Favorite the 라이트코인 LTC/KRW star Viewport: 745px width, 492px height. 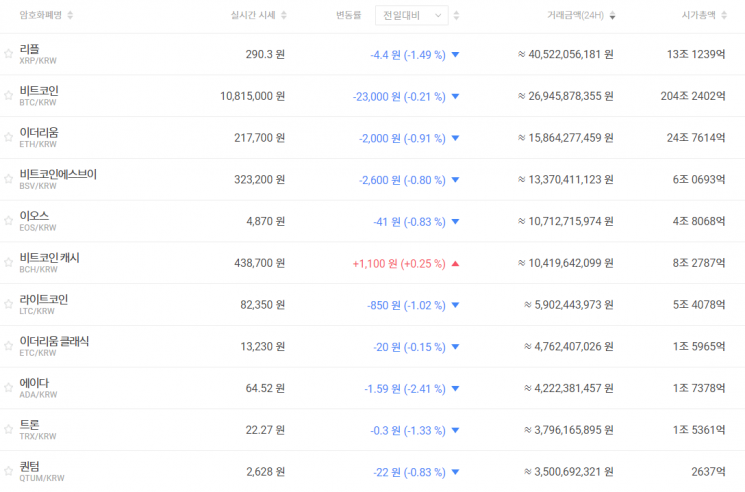pos(8,304)
